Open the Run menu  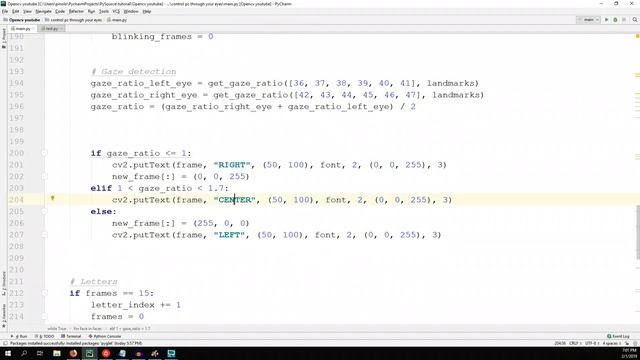click(x=91, y=11)
